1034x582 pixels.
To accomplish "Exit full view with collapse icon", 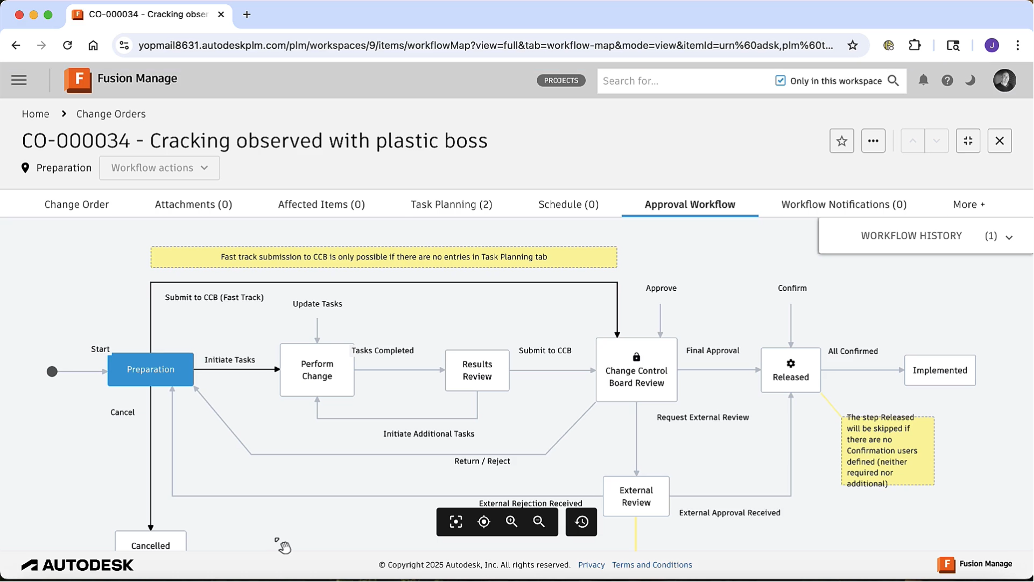I will pos(968,140).
